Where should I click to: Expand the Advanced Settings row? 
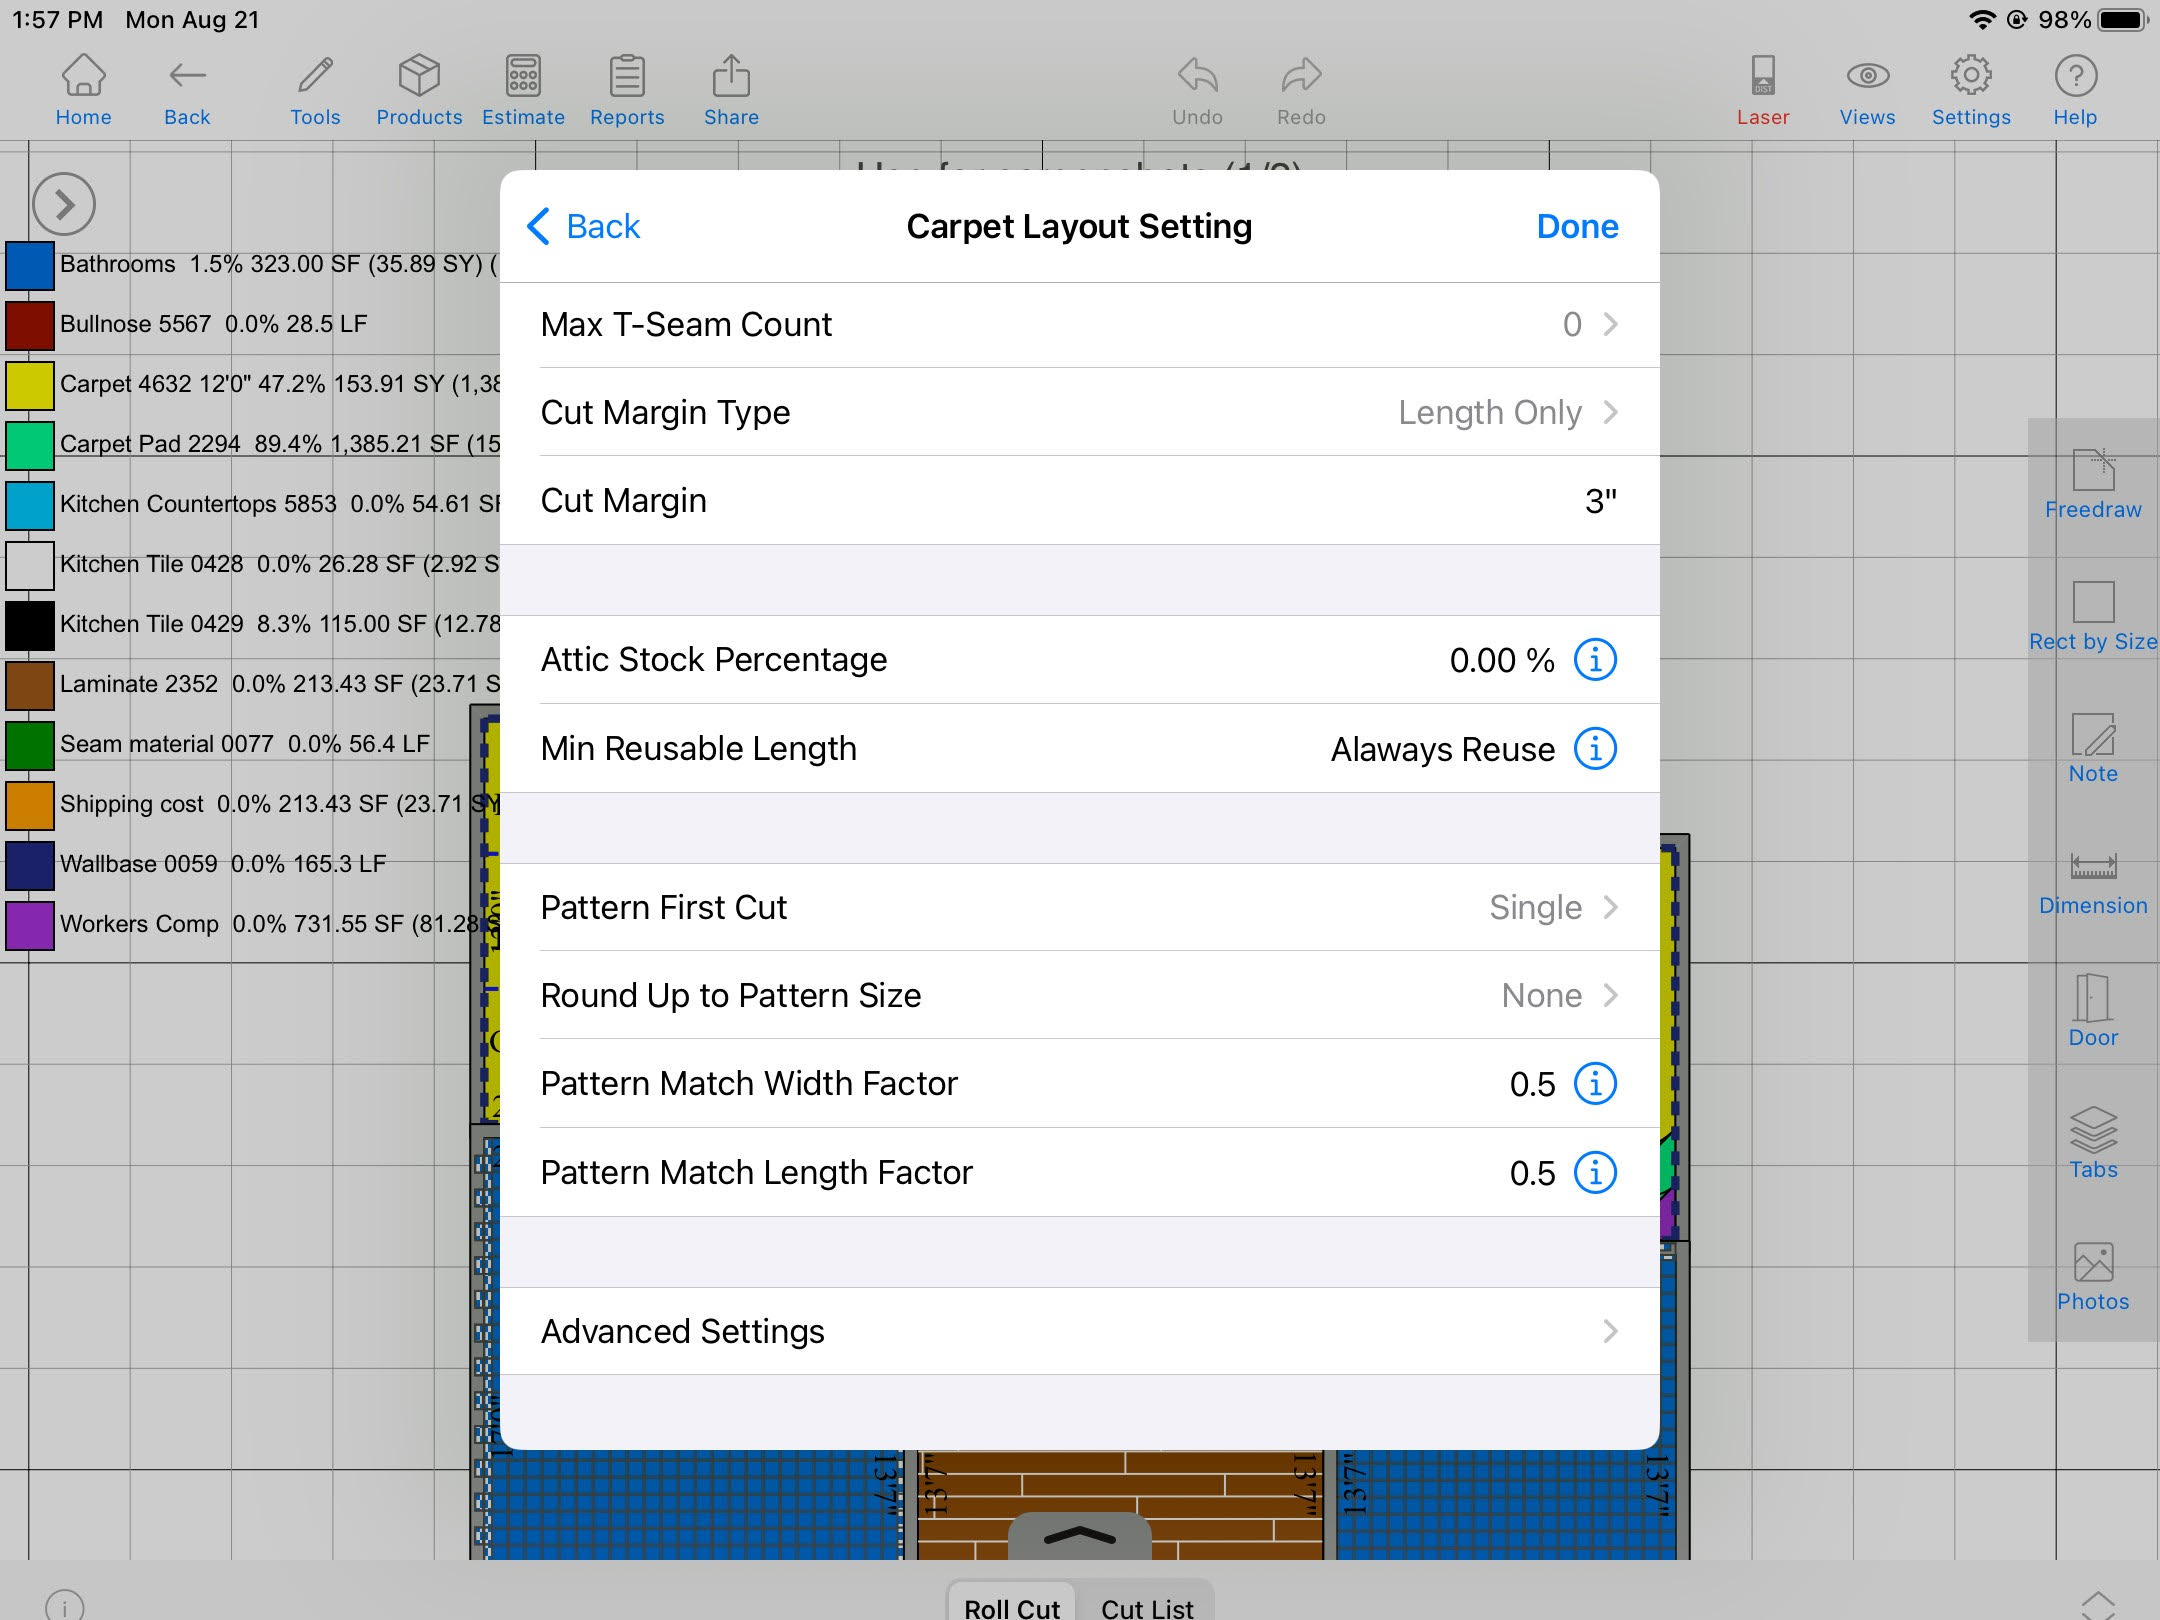coord(1078,1331)
